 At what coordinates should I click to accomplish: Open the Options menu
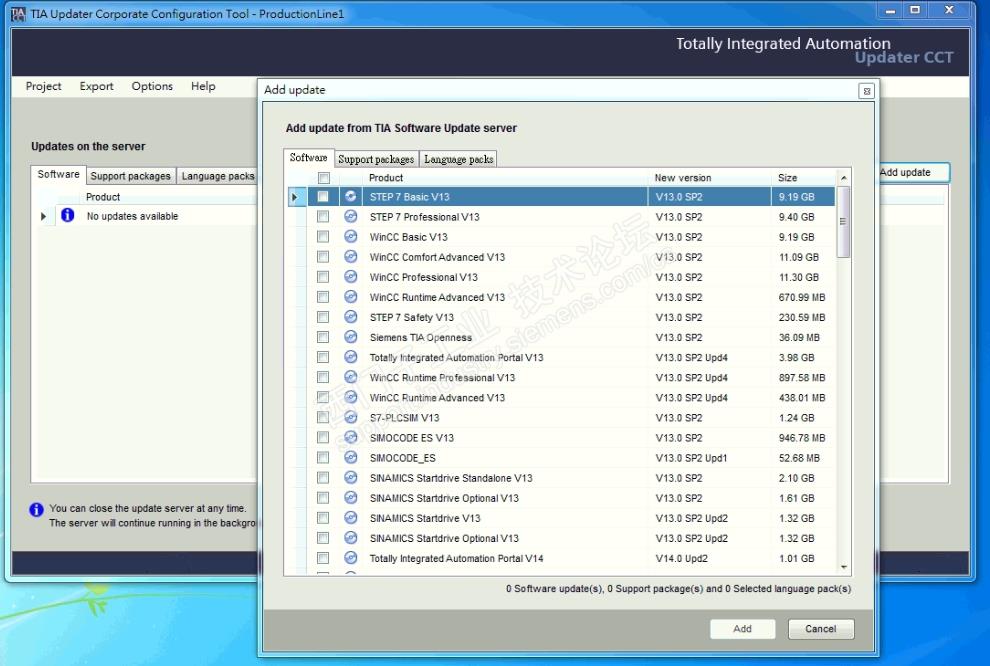click(x=152, y=86)
